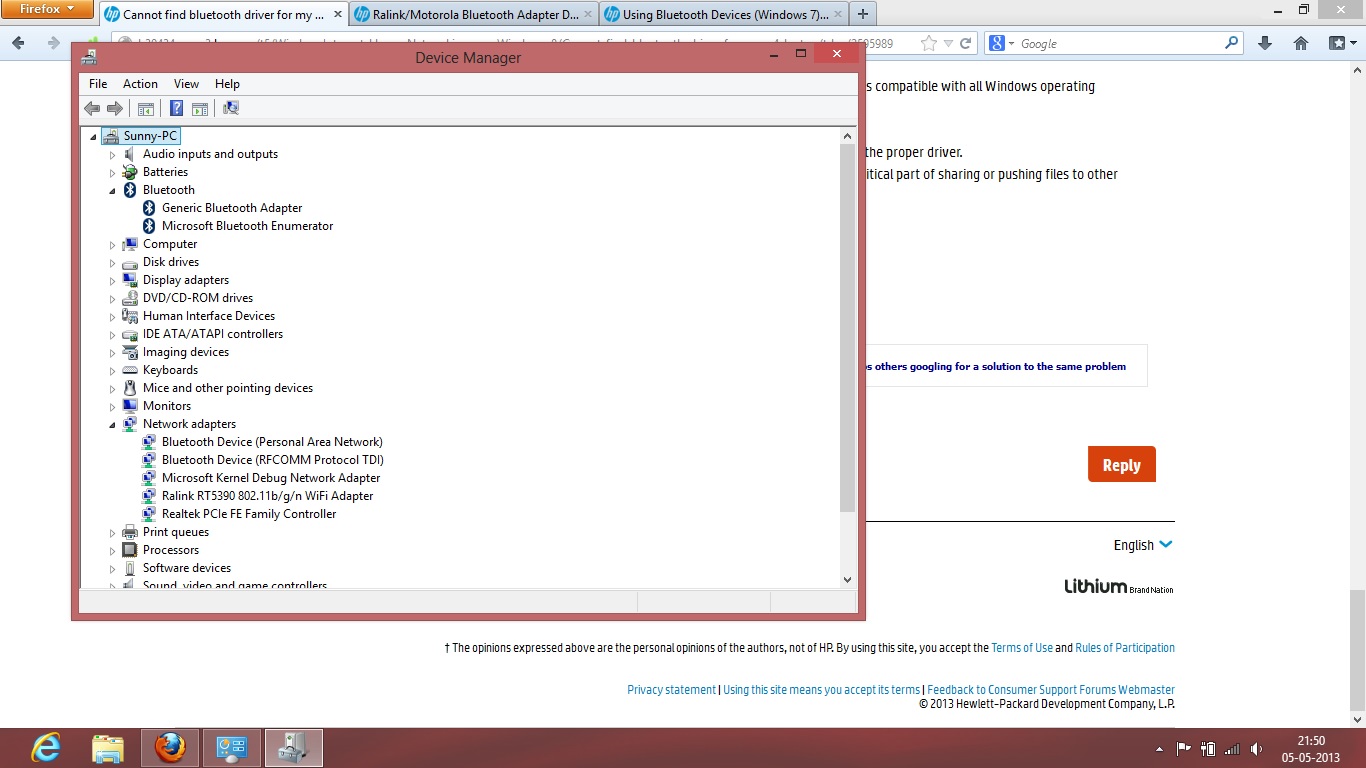The height and width of the screenshot is (768, 1366).
Task: Open the Privacy statement link
Action: [672, 690]
